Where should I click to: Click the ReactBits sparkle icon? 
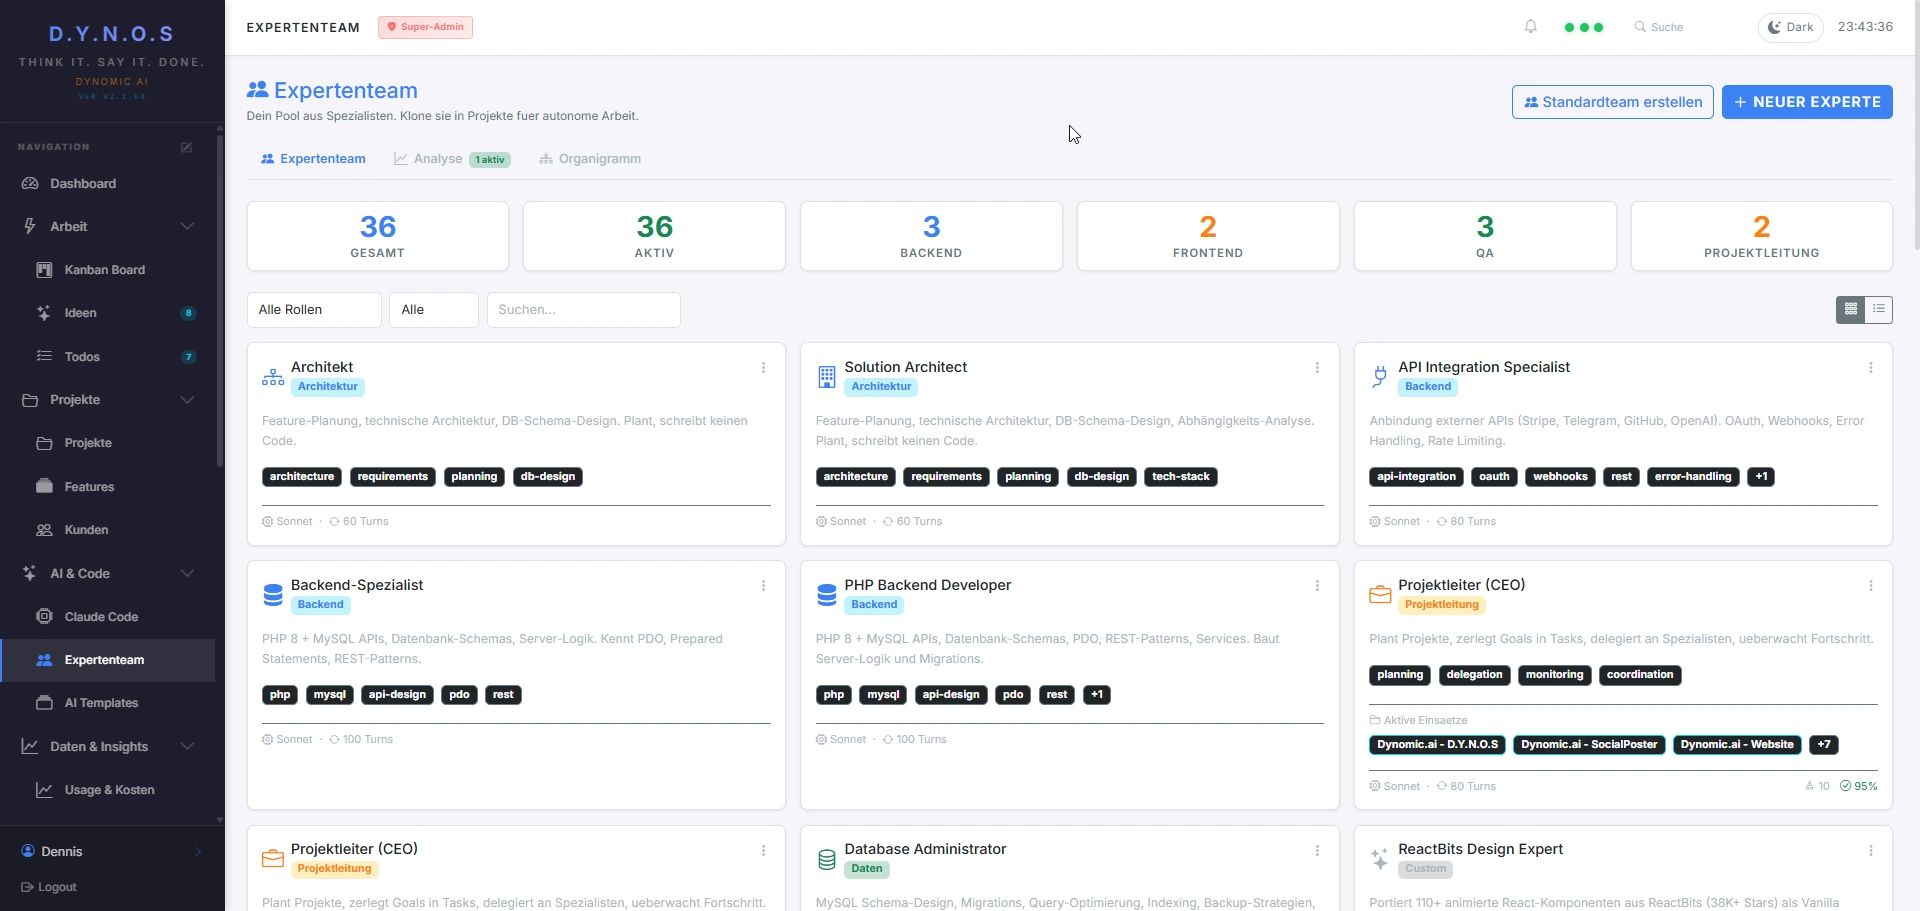1380,859
